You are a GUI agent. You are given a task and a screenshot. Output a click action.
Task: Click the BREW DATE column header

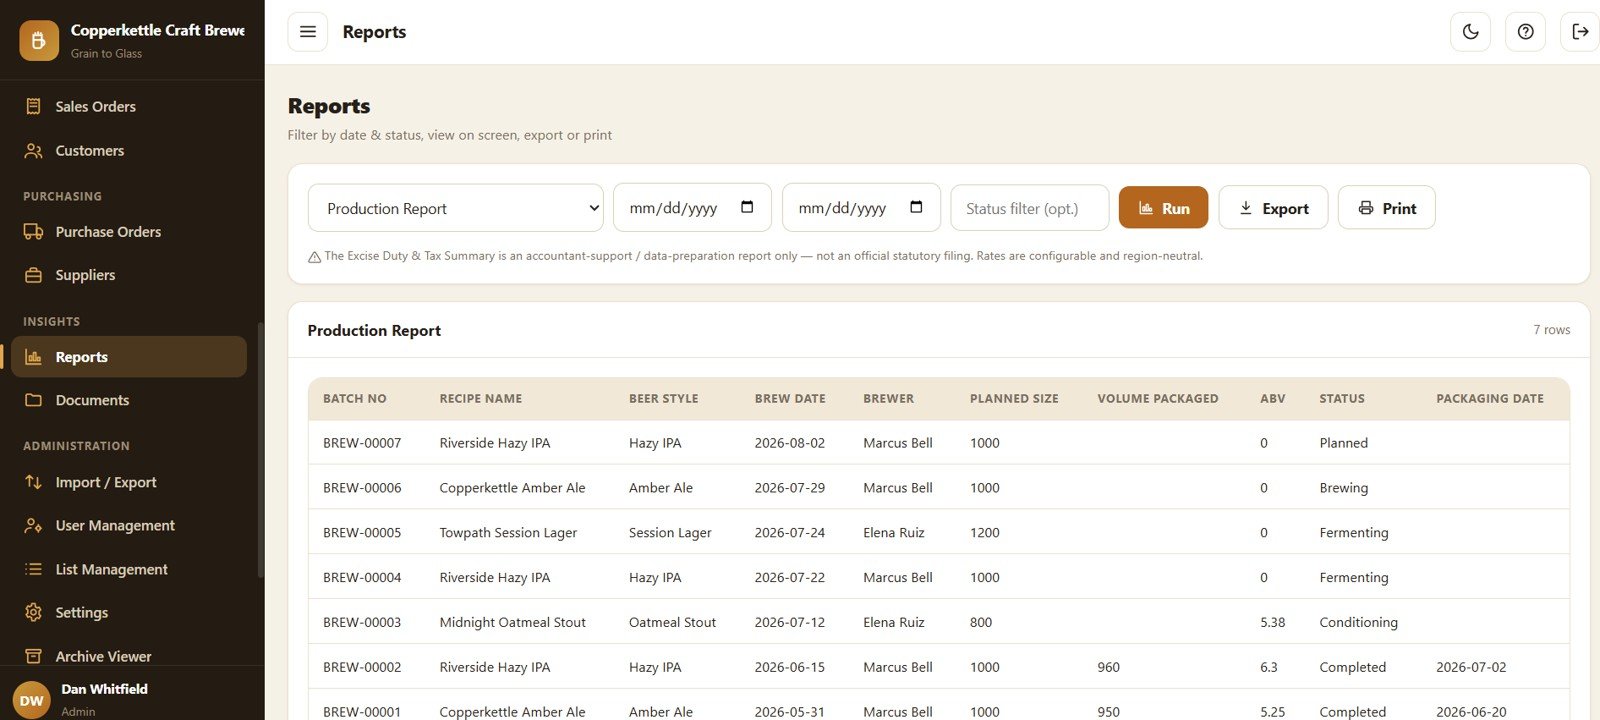click(790, 398)
